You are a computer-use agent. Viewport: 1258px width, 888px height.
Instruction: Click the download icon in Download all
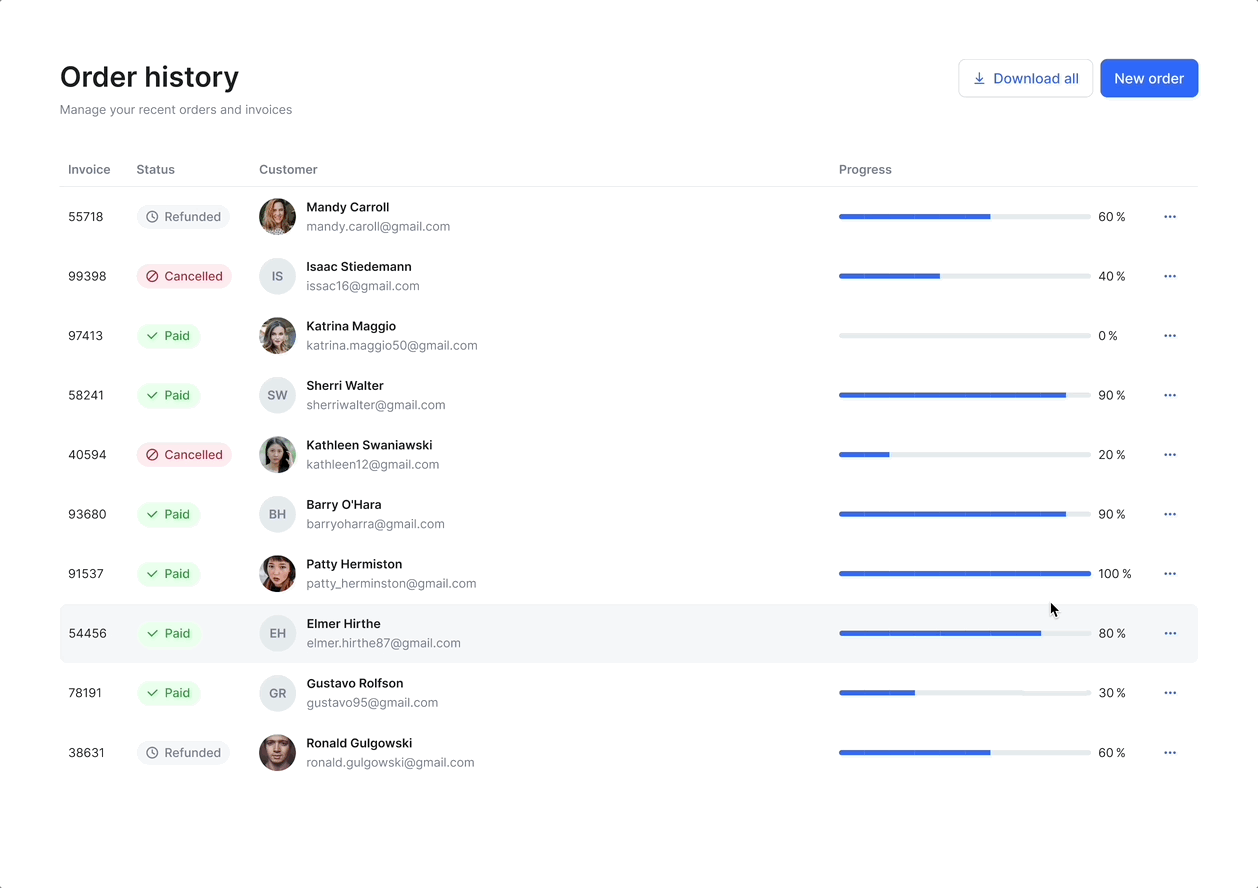(979, 79)
